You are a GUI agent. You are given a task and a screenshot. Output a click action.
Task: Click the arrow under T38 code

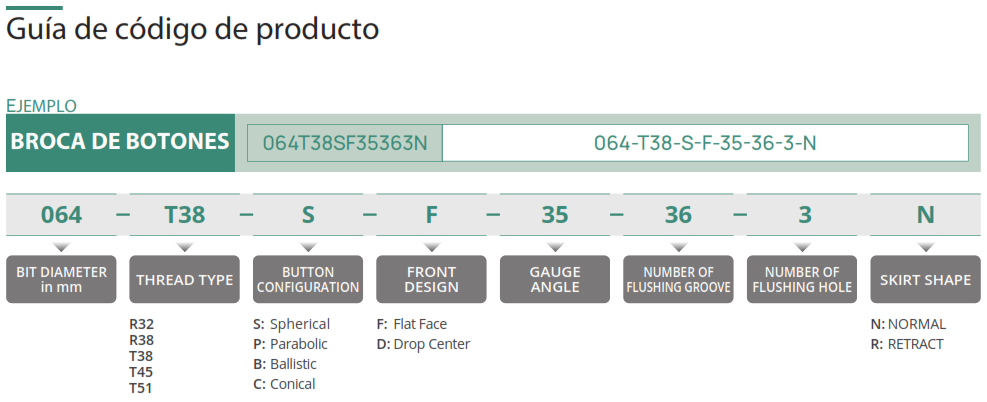[x=184, y=247]
